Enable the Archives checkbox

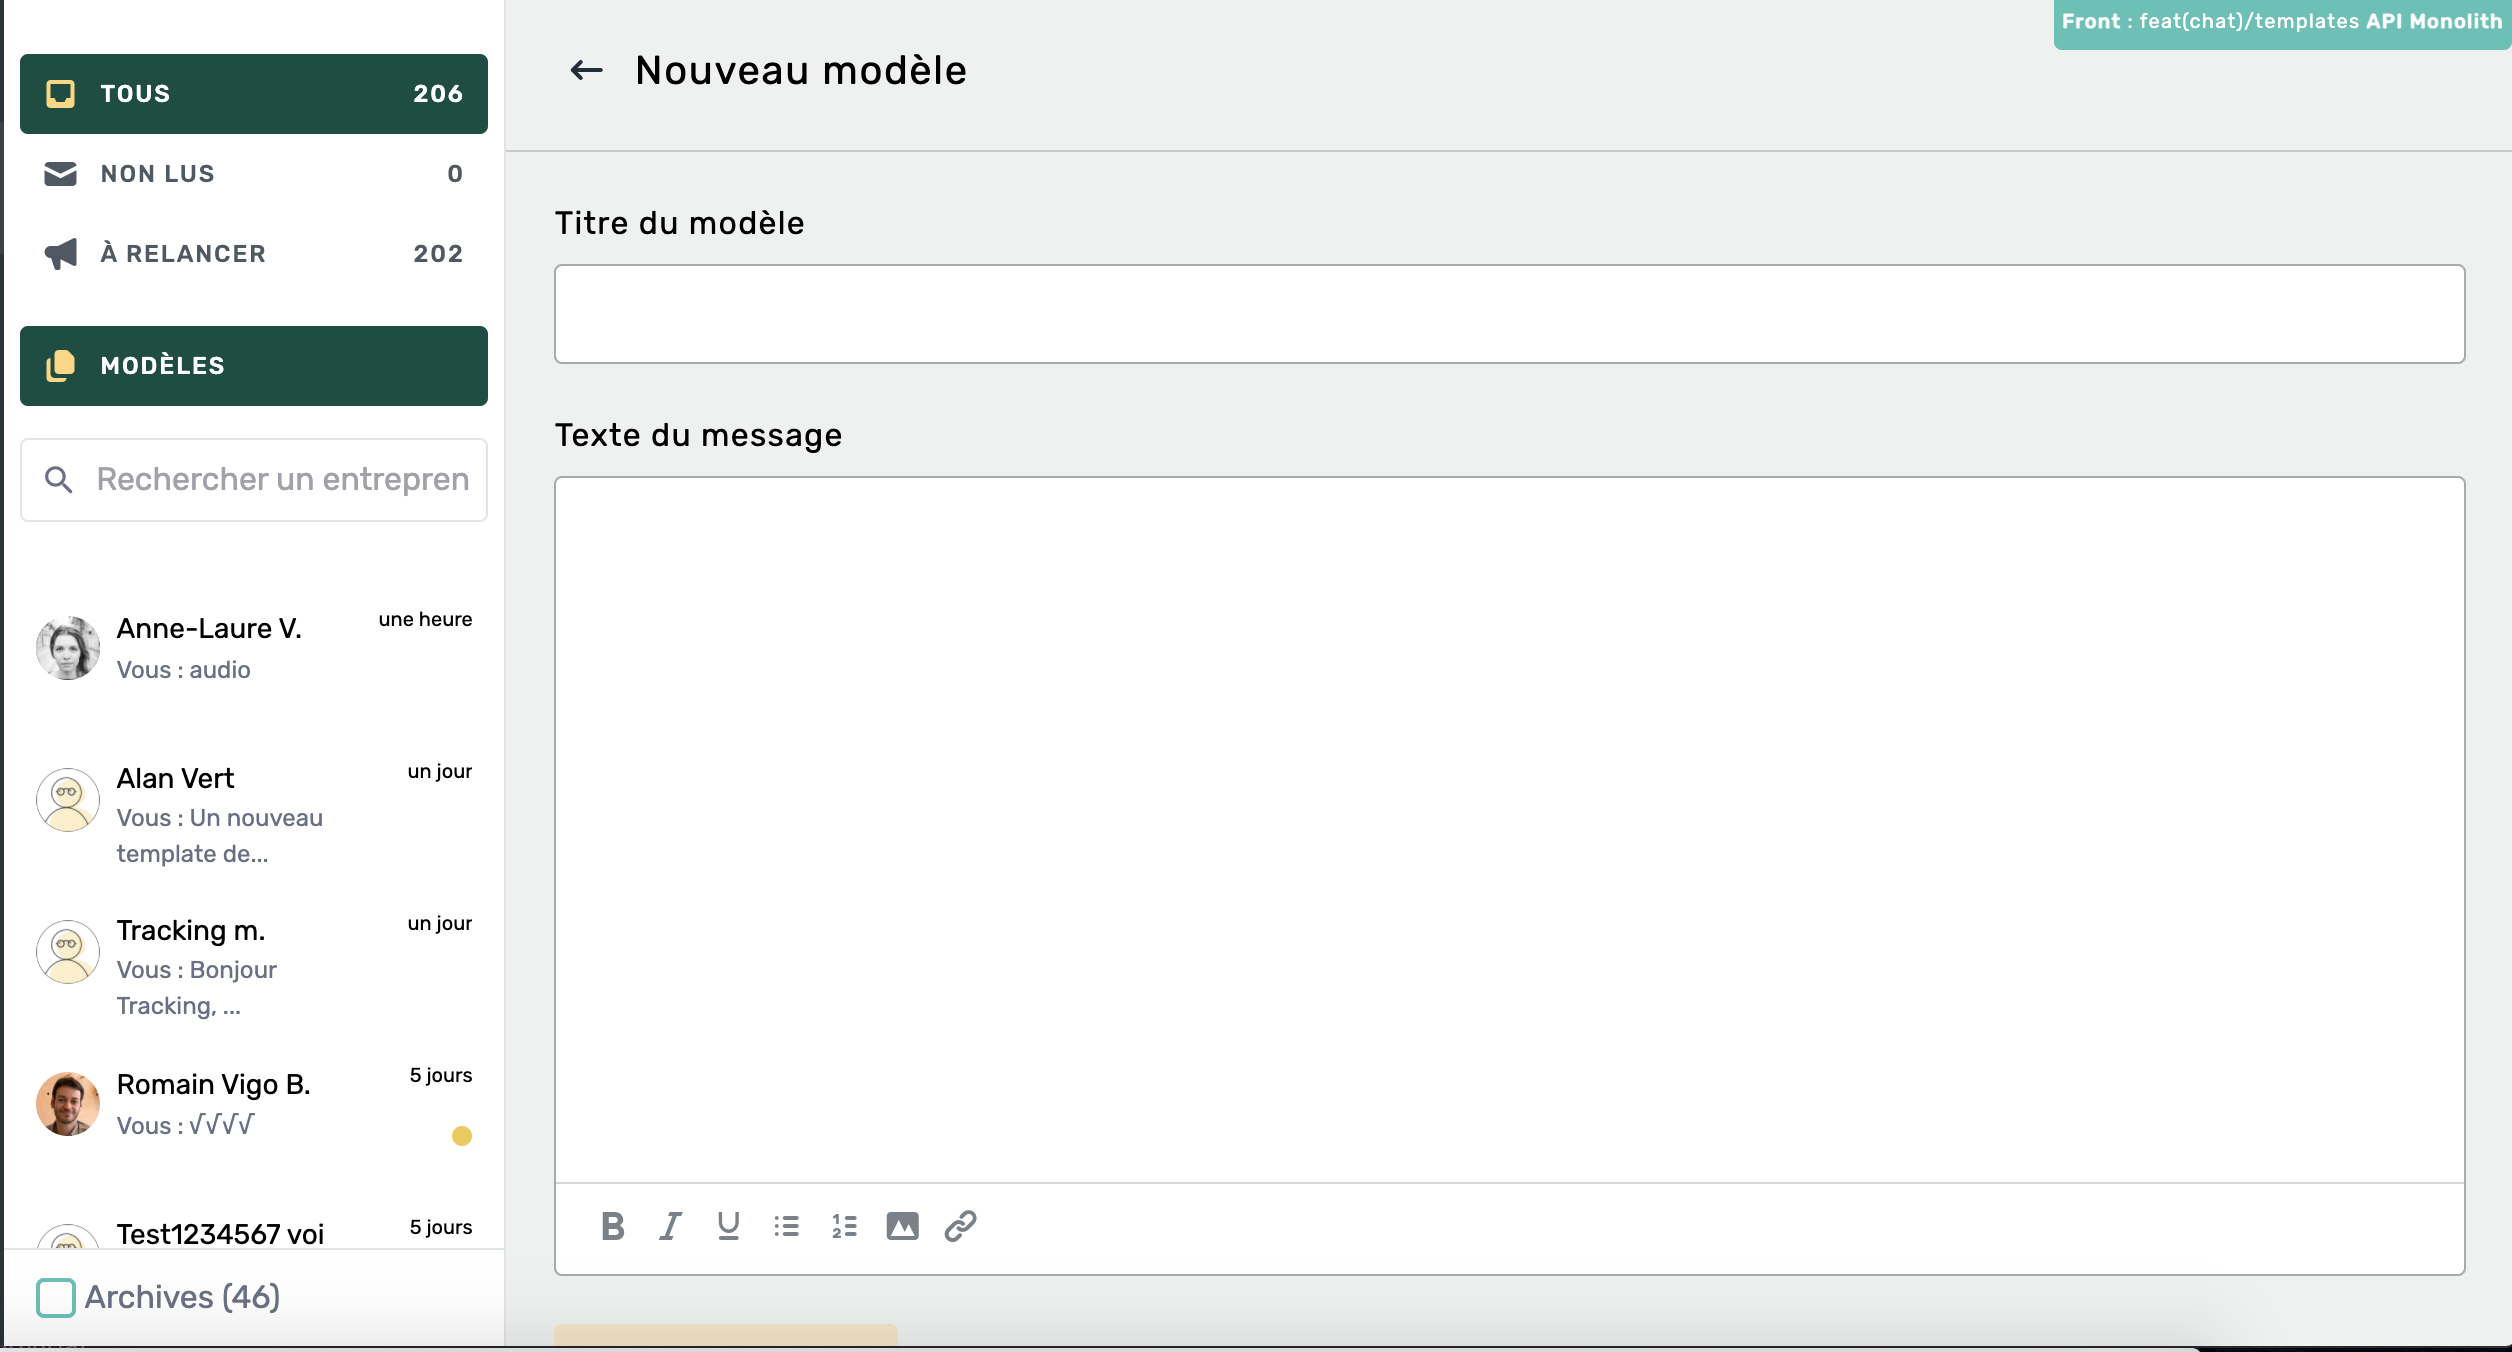pos(56,1297)
